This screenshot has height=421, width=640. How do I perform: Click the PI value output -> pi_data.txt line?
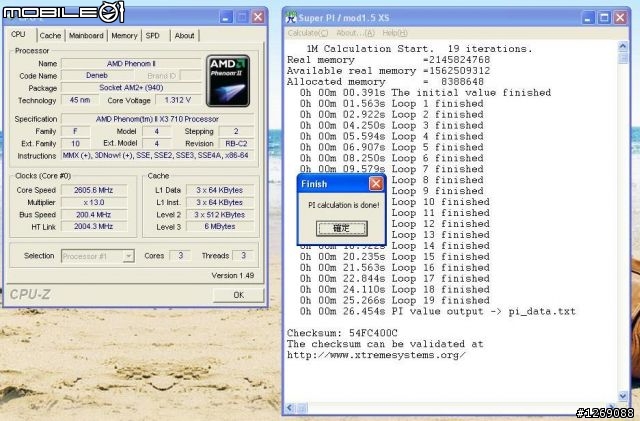click(438, 312)
